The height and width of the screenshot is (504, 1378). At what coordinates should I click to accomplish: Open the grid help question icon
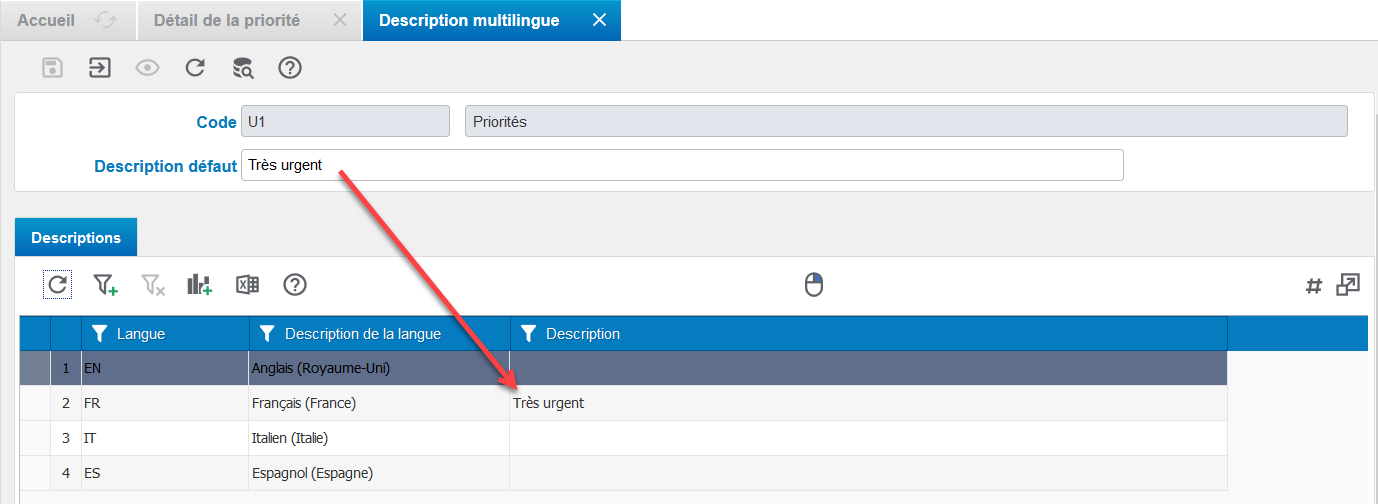[x=294, y=285]
